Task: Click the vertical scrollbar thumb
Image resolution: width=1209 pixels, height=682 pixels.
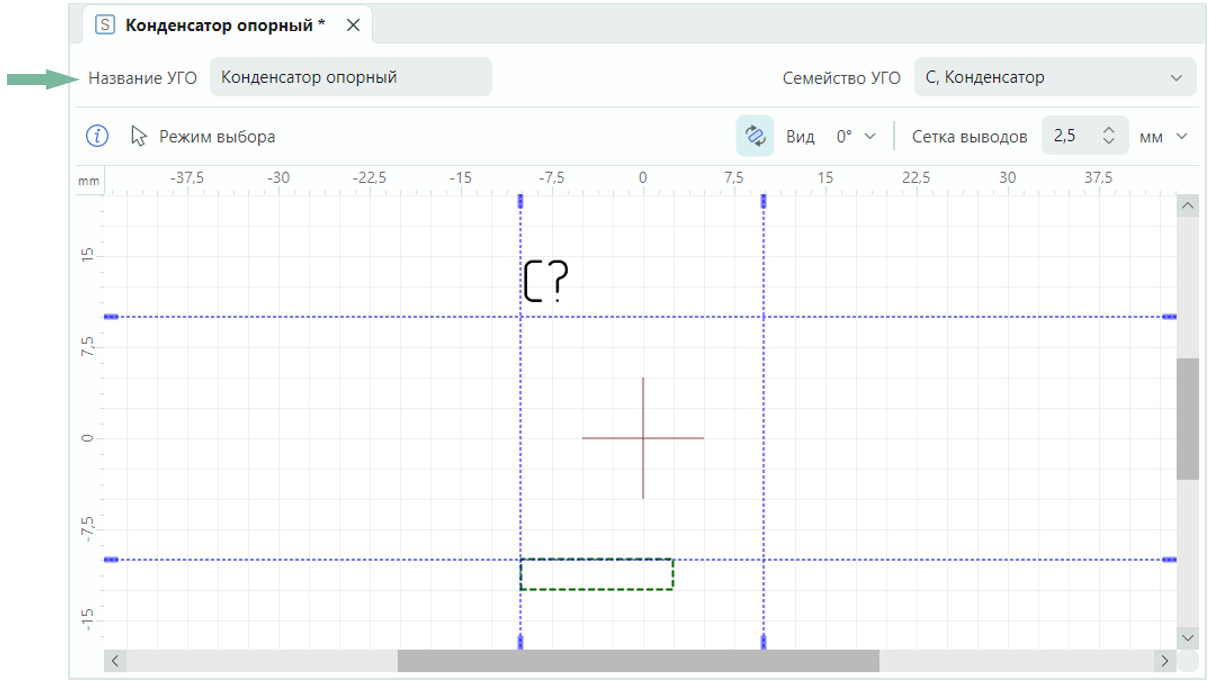Action: point(1188,419)
